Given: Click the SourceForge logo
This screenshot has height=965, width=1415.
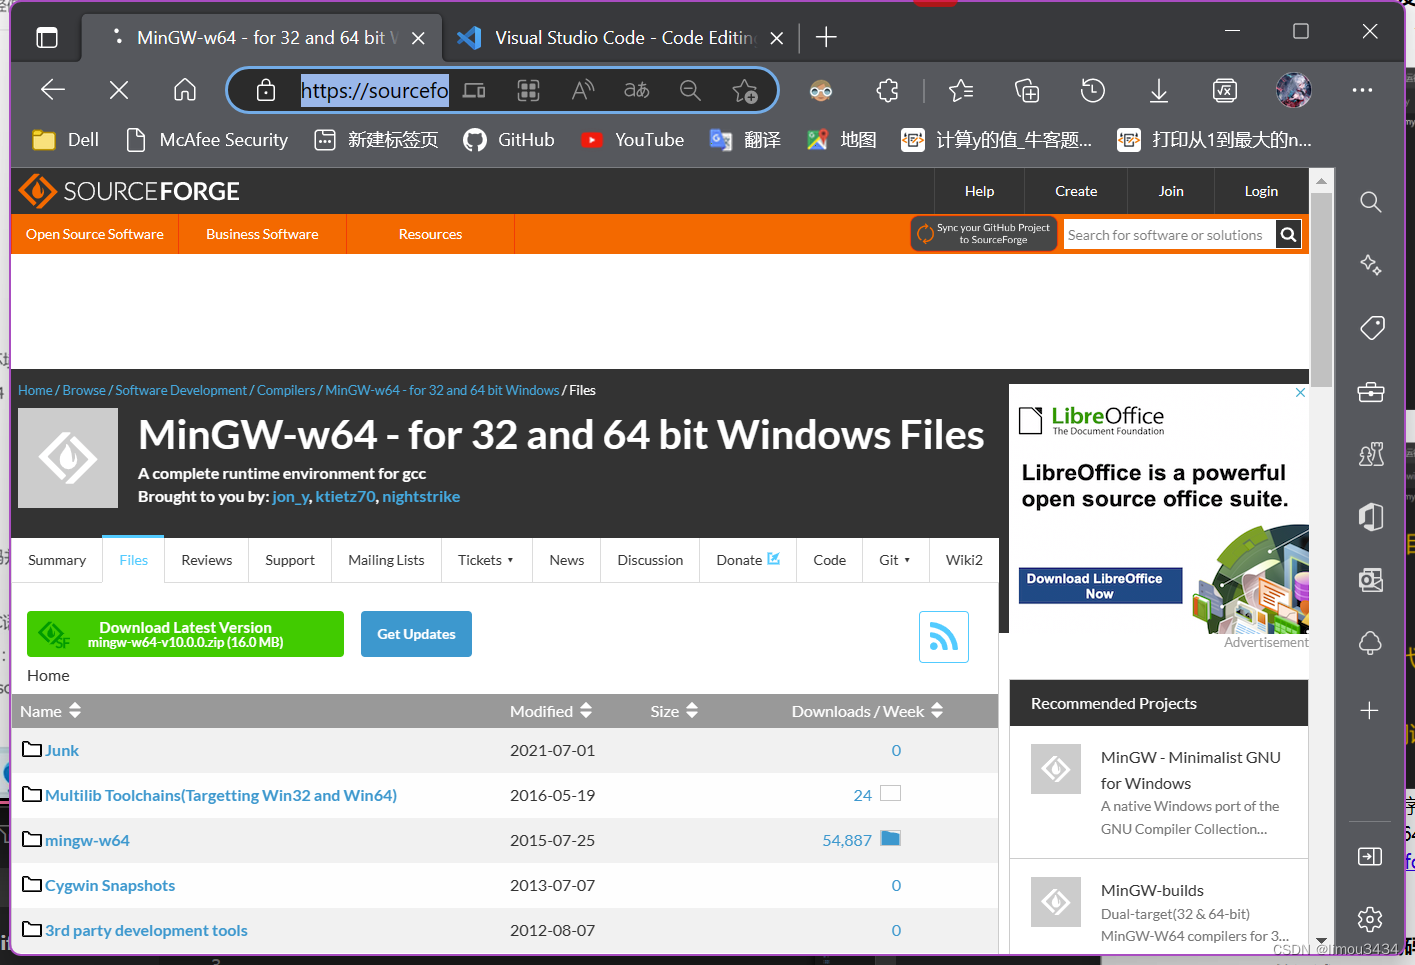Looking at the screenshot, I should tap(129, 191).
